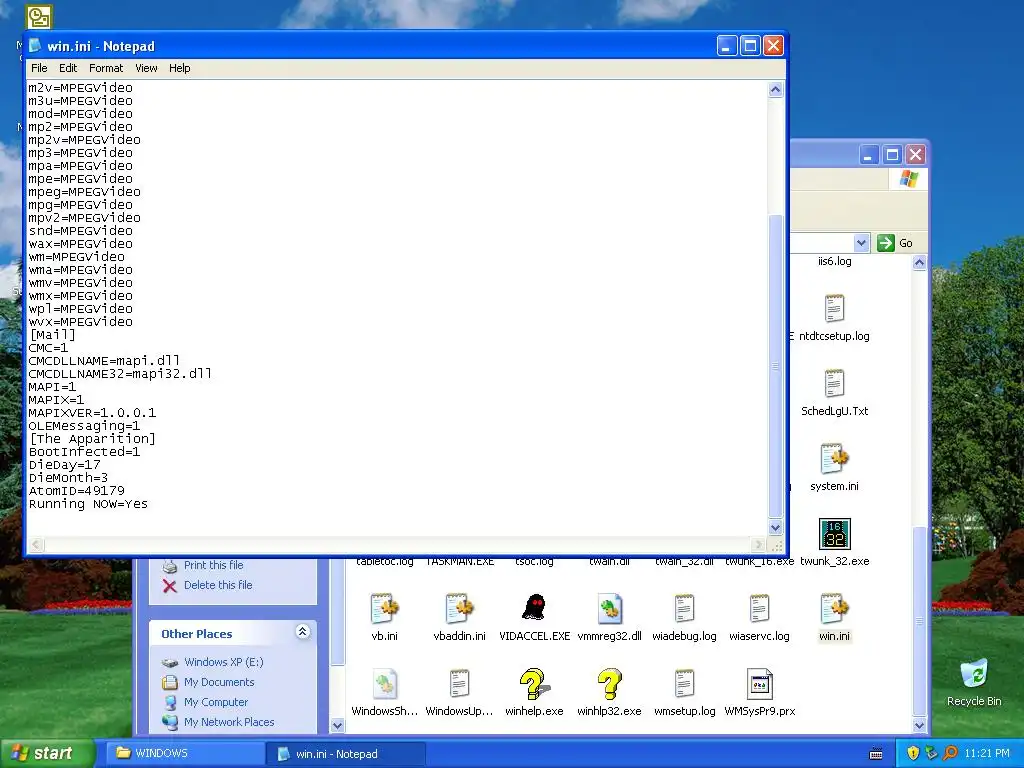
Task: Click the Print this file link
Action: 213,566
